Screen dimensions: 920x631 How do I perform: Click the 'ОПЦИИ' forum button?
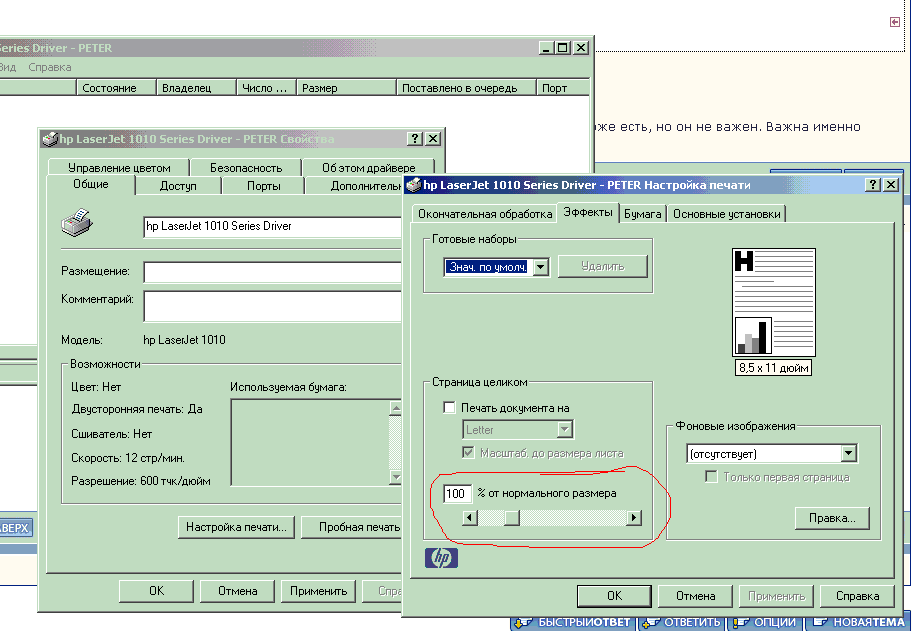pyautogui.click(x=765, y=622)
